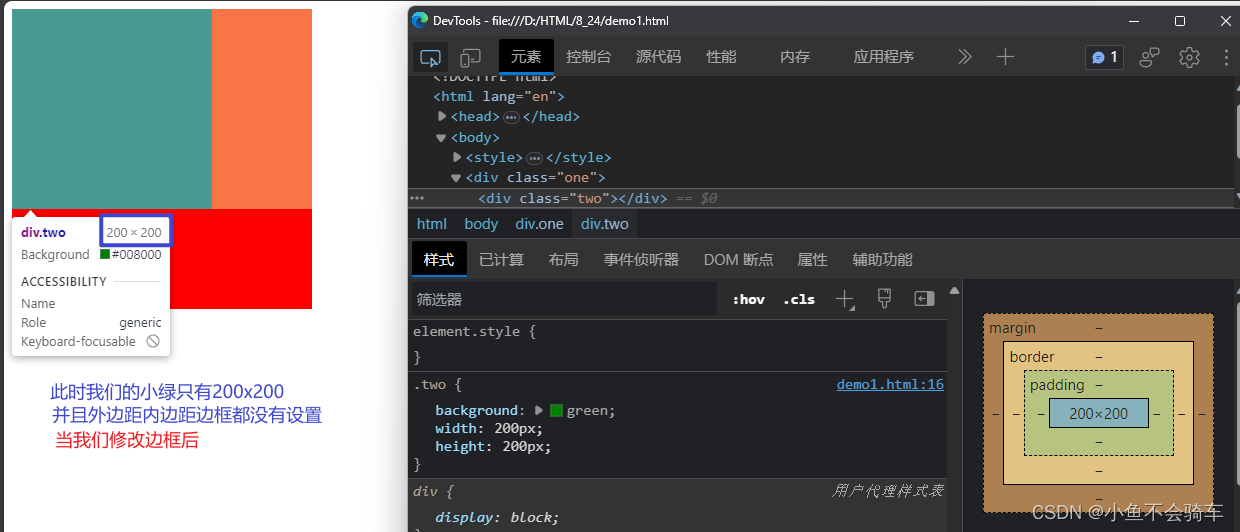
Task: Click the Edge DevTools window icon
Action: [420, 20]
